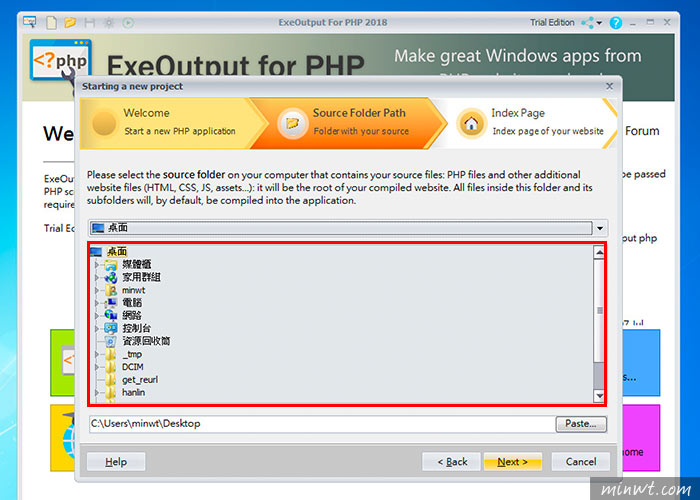Select the 資源回收筒 recycle bin icon

111,342
